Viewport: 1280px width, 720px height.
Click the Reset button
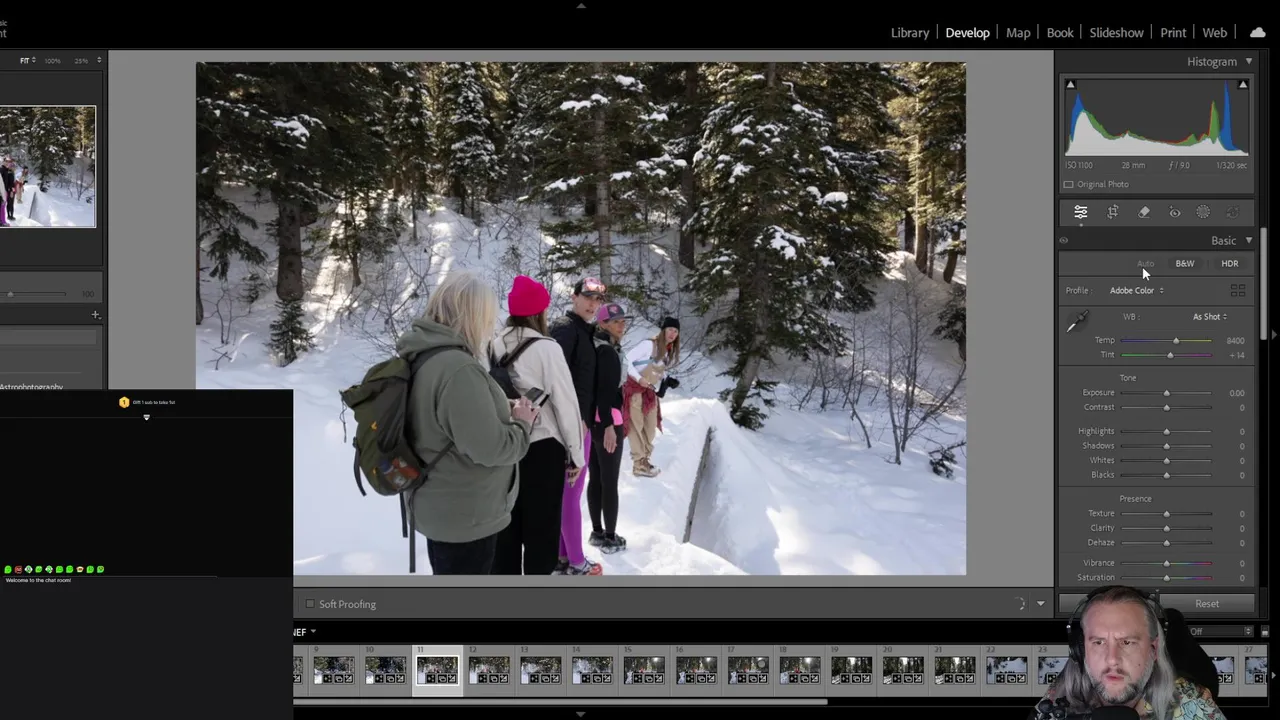point(1207,604)
